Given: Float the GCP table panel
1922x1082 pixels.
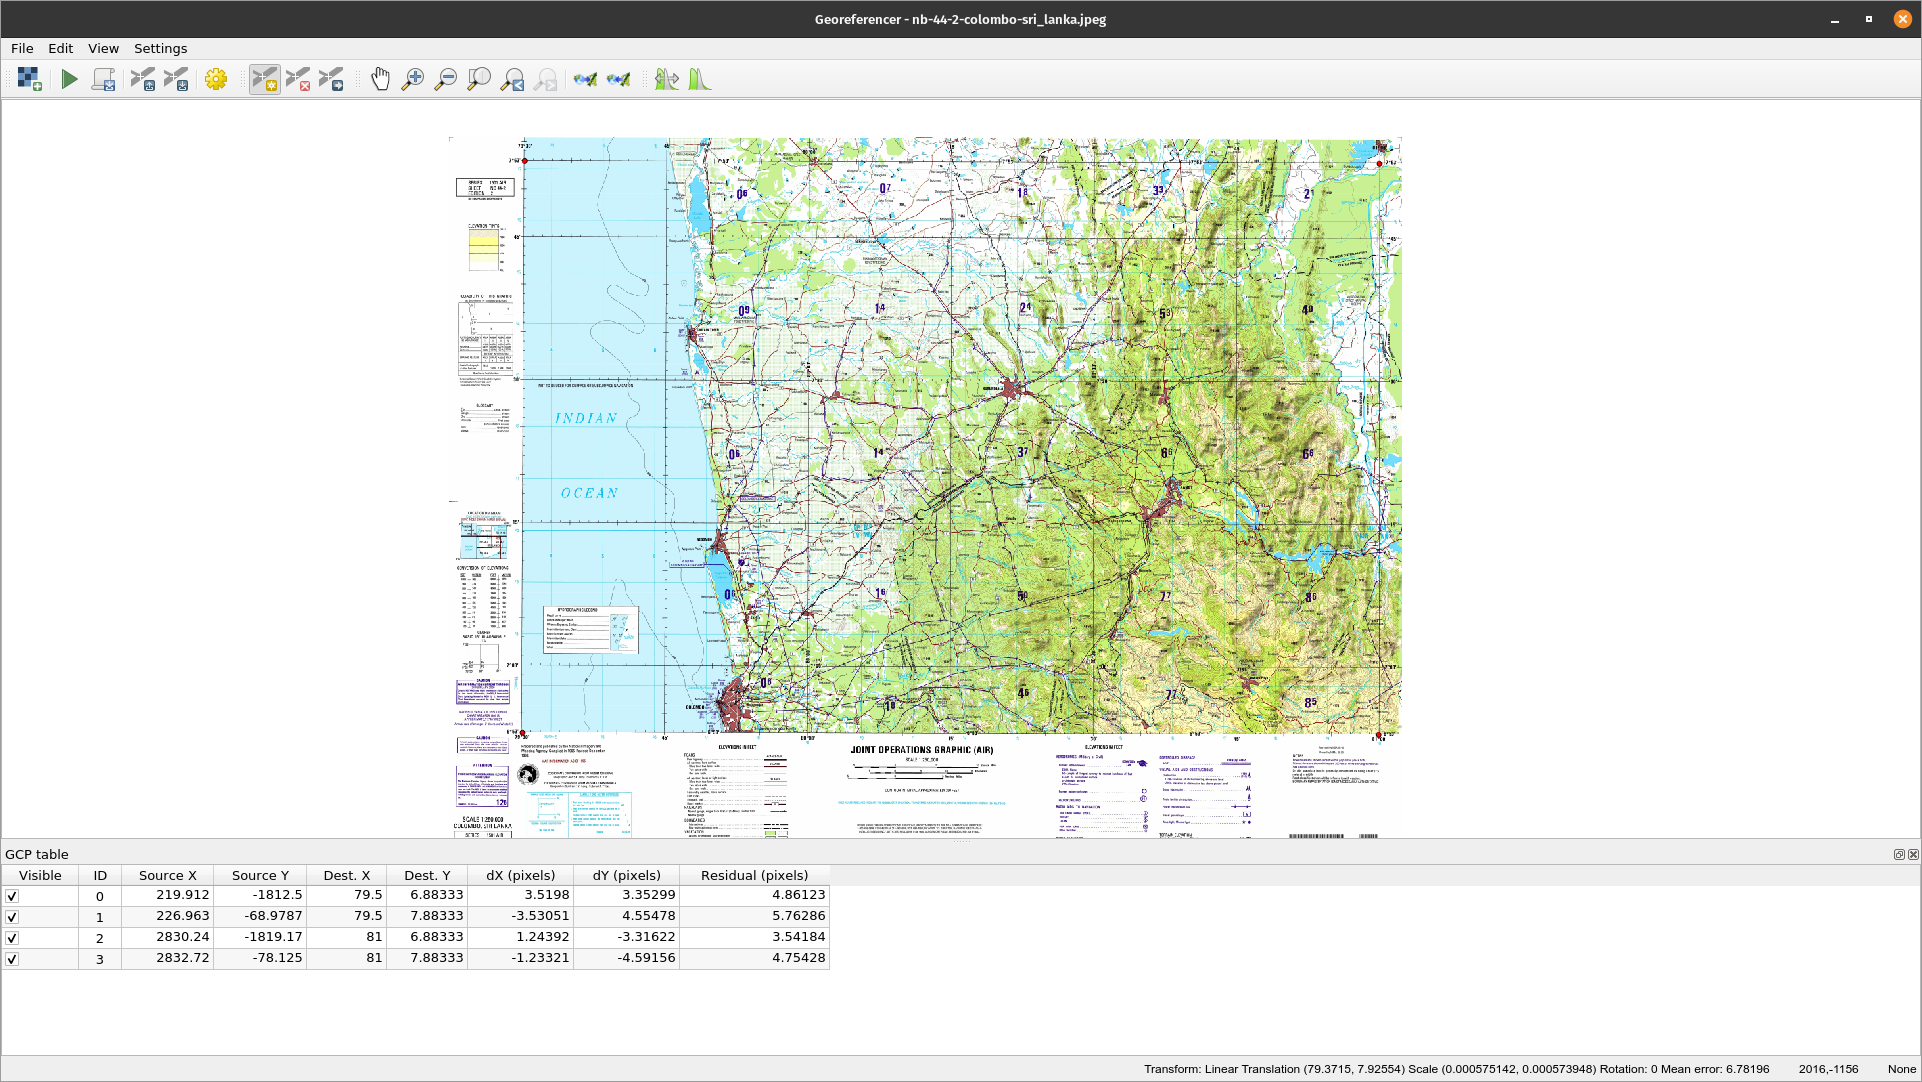Looking at the screenshot, I should 1899,854.
